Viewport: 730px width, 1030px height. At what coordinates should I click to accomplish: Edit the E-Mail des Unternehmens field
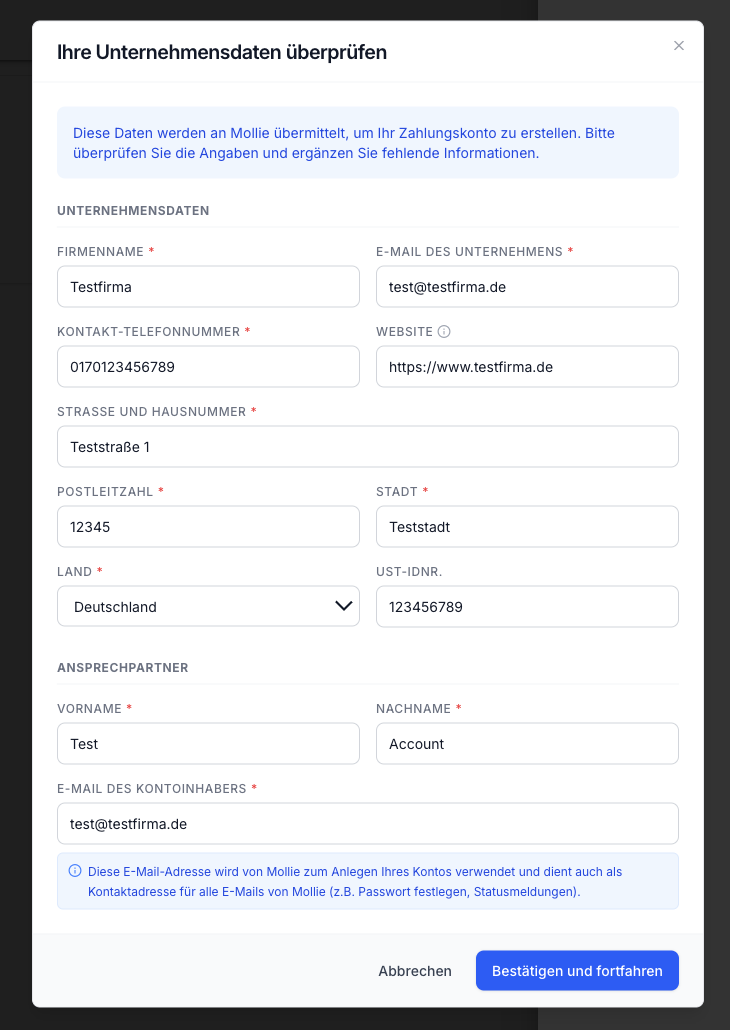coord(527,286)
